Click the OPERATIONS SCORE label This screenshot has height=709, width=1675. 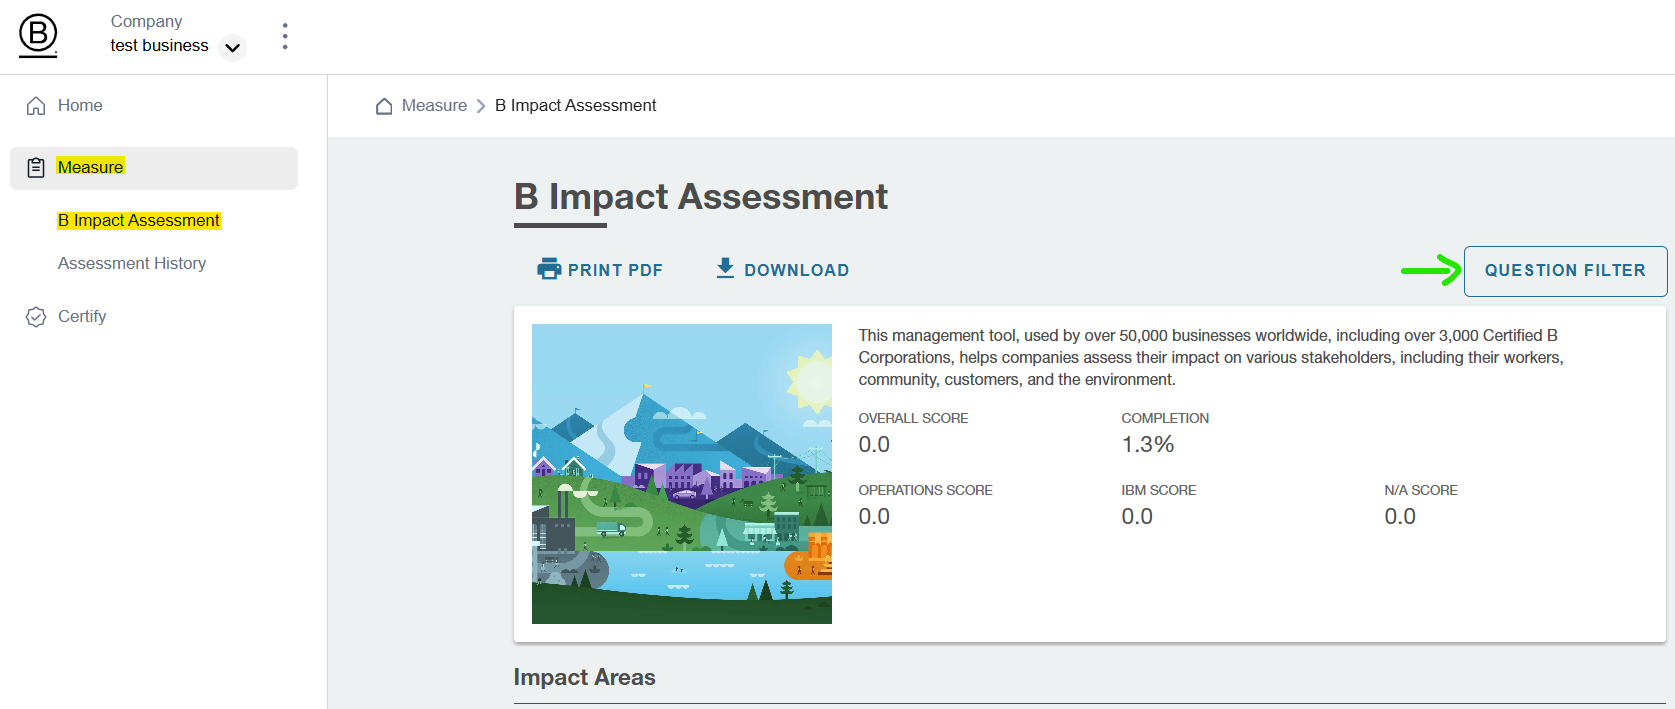pyautogui.click(x=925, y=490)
